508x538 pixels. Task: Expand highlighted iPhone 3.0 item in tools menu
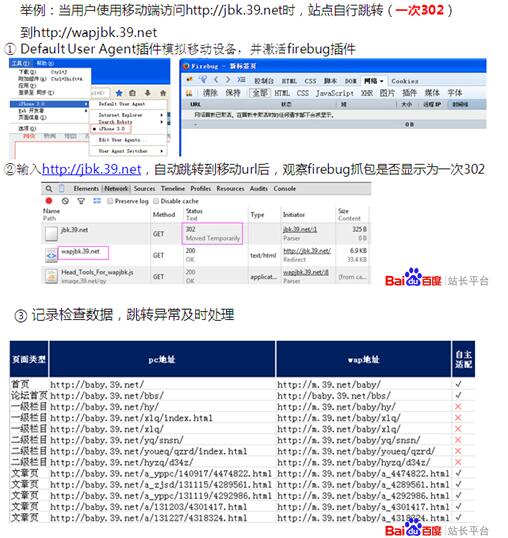(x=49, y=104)
